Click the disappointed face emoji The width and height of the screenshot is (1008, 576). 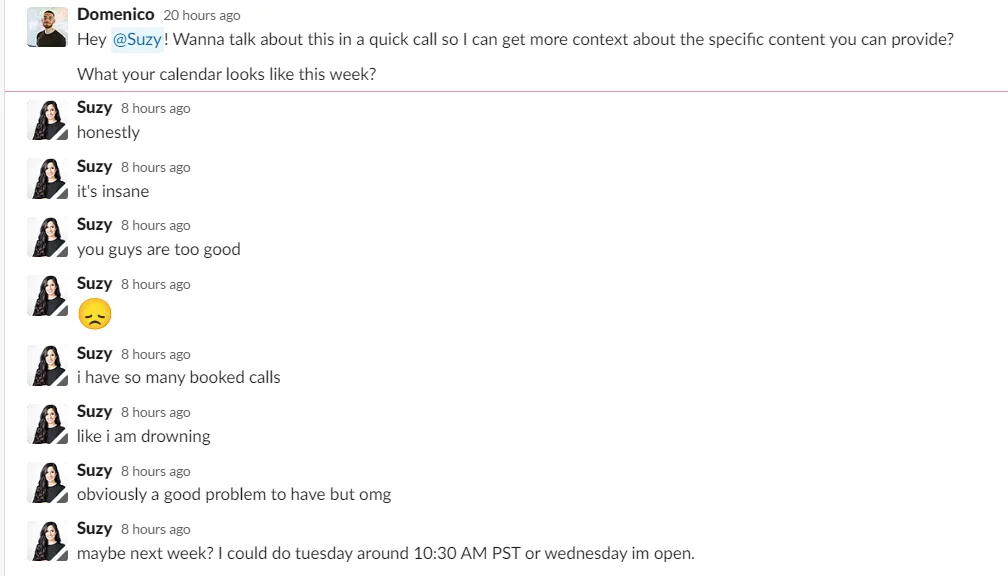(x=94, y=314)
